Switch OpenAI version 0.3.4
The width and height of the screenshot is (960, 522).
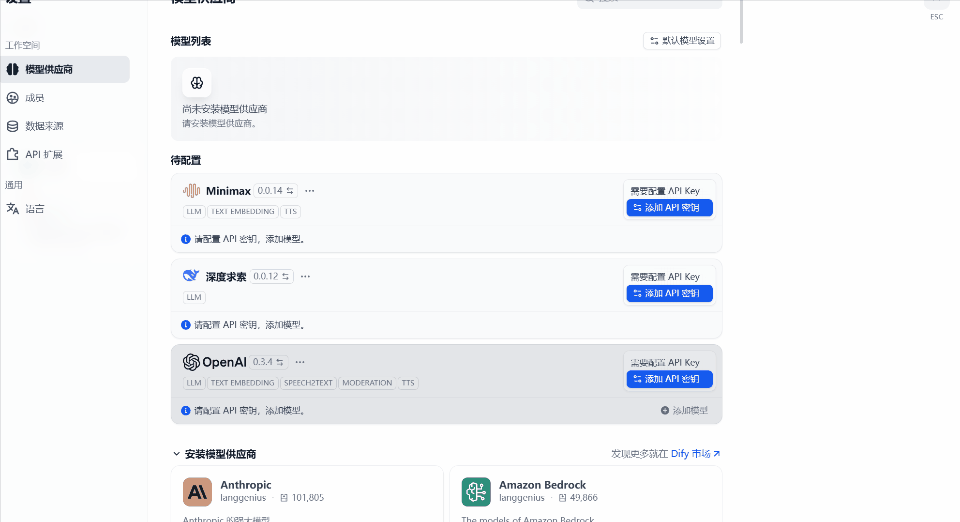click(268, 362)
